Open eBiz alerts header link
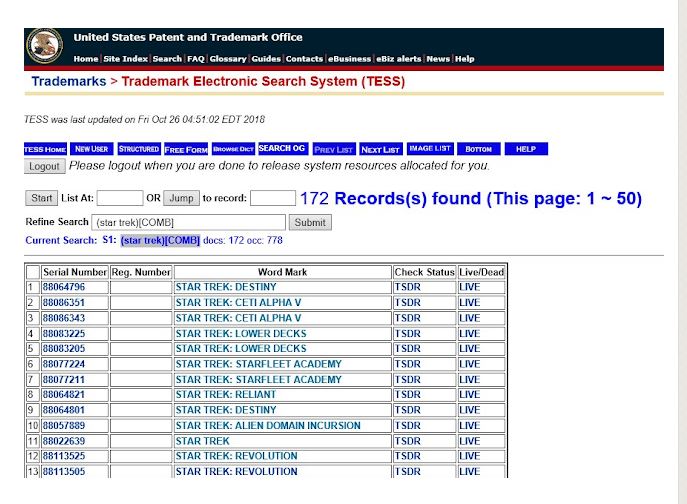The width and height of the screenshot is (687, 504). coord(398,59)
